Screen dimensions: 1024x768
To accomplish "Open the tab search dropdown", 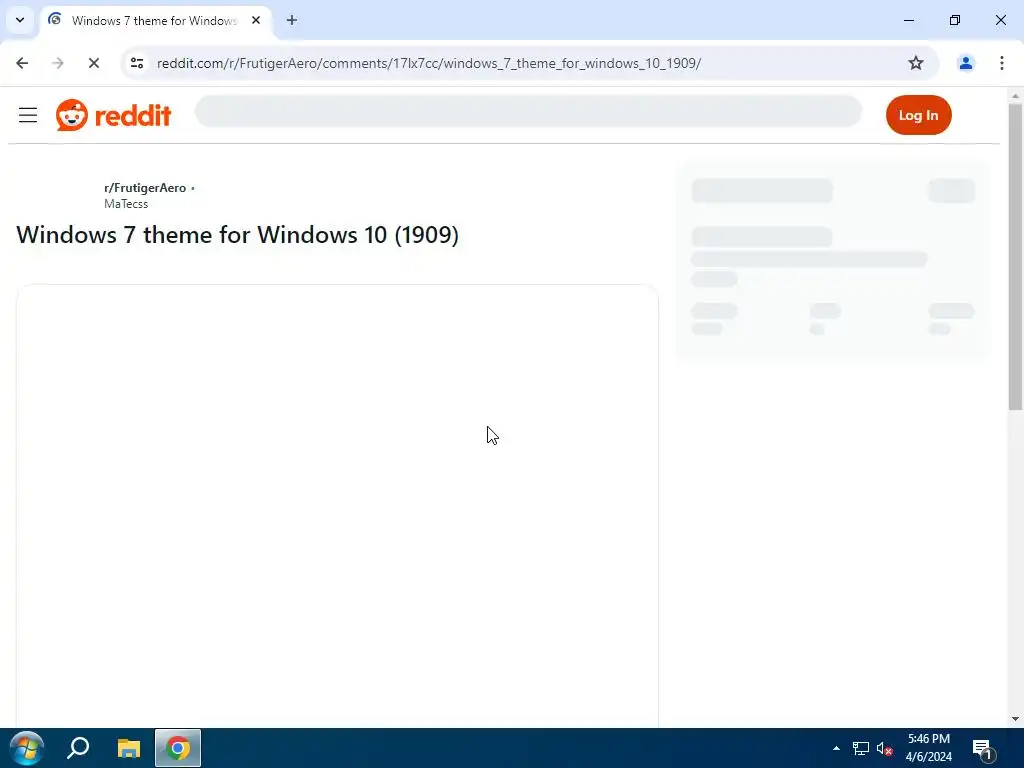I will coord(20,20).
